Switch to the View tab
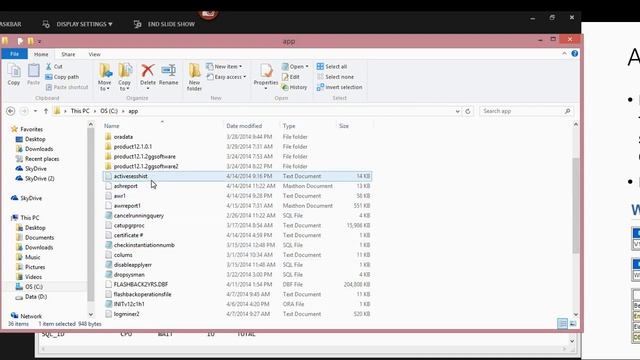Screen dimensions: 640x360 click(x=94, y=54)
